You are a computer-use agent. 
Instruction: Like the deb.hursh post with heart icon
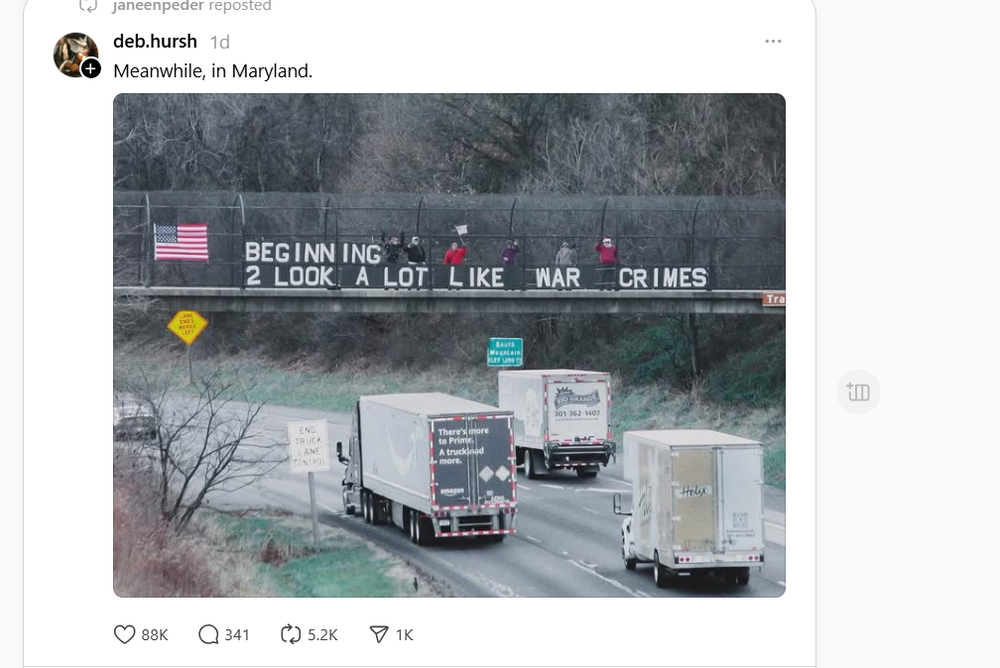(x=124, y=634)
